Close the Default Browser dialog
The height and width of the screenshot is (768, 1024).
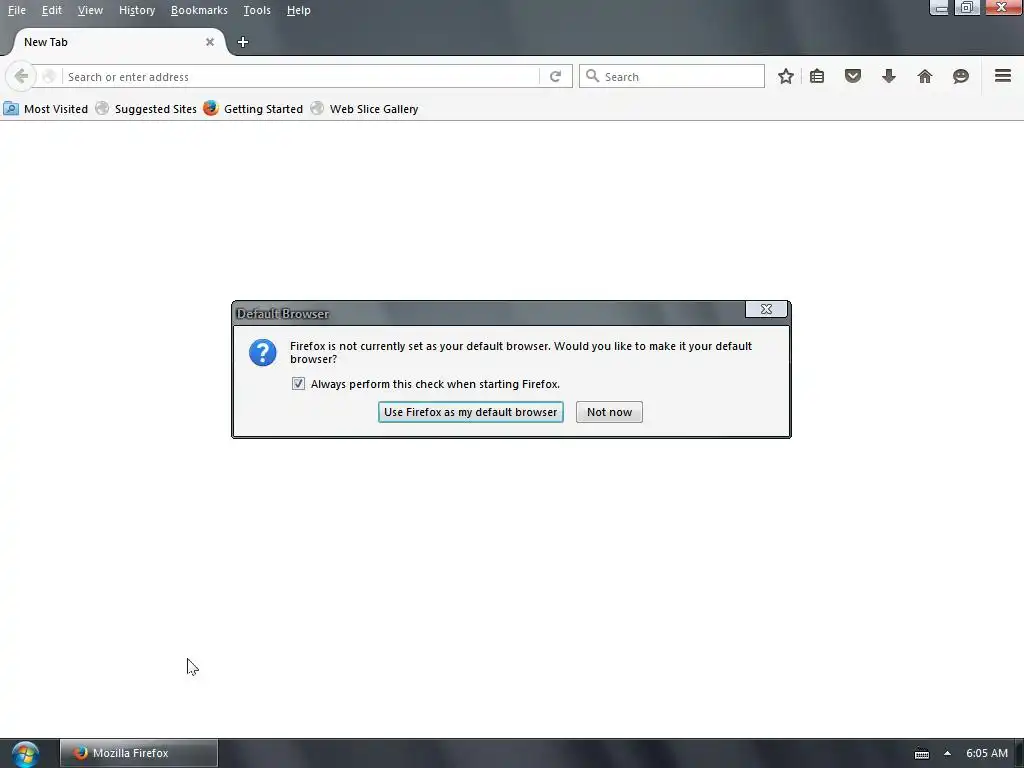(766, 309)
